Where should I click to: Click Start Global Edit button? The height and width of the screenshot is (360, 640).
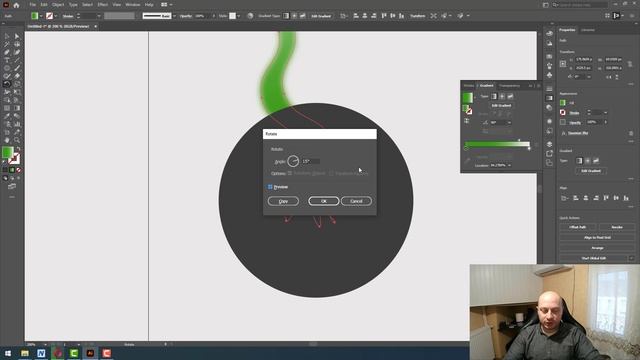tap(593, 258)
